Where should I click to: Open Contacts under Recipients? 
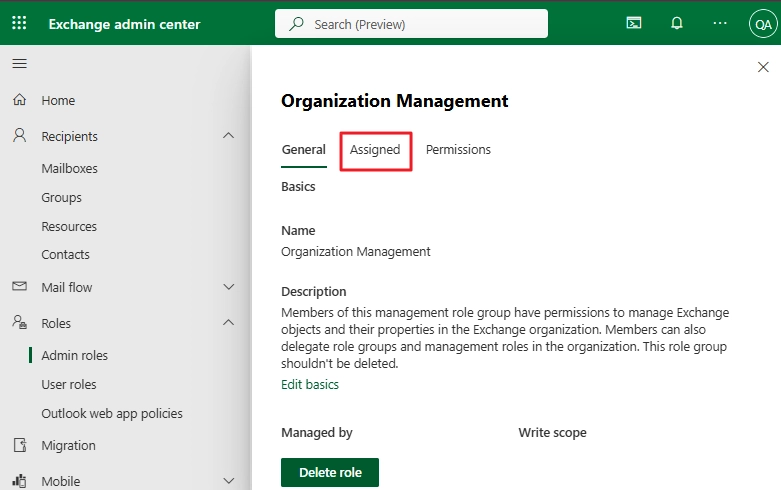pyautogui.click(x=65, y=254)
